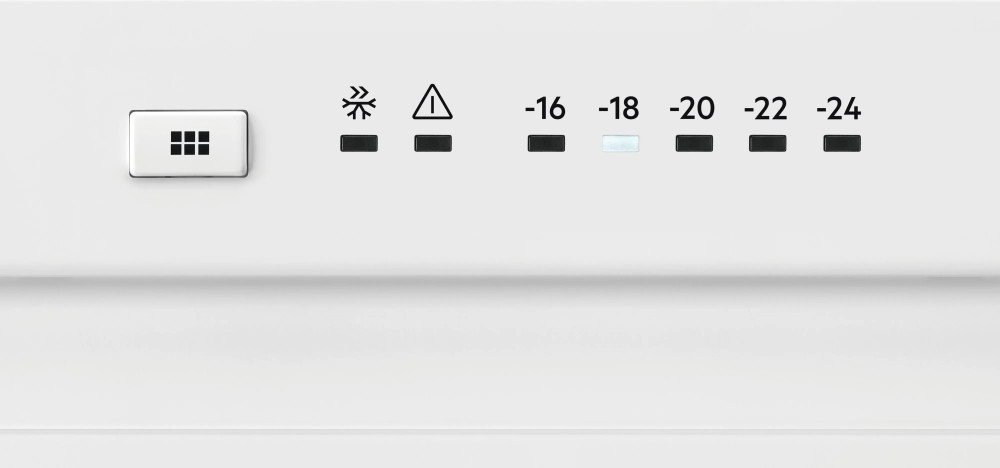Click the fast-freeze snowflake icon

(x=359, y=103)
